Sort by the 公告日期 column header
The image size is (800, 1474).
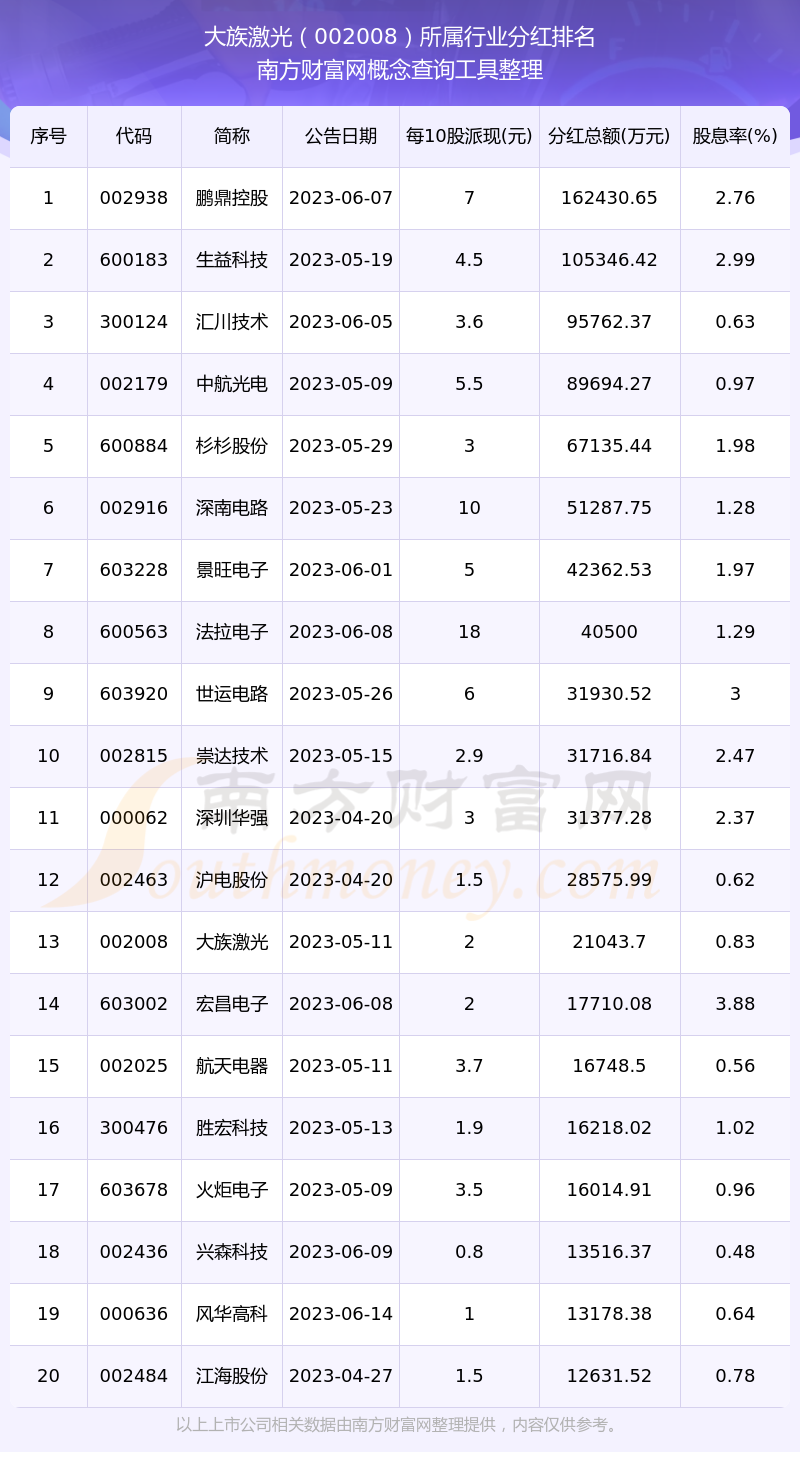point(341,136)
